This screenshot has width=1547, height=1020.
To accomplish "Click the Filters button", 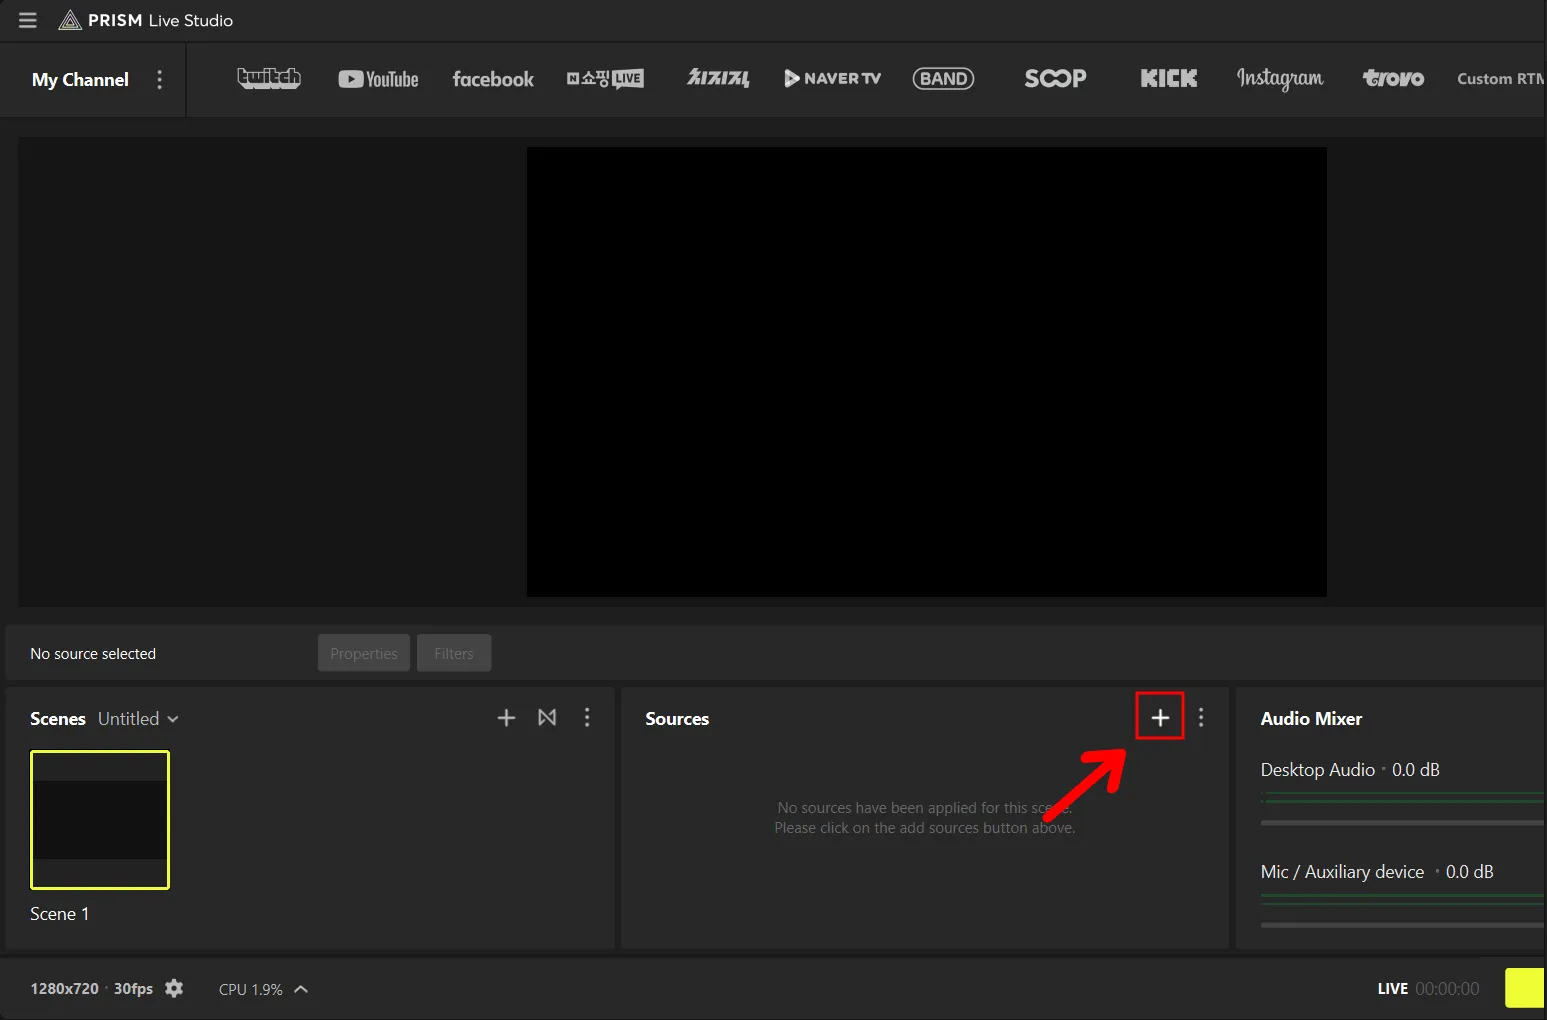I will click(x=454, y=653).
